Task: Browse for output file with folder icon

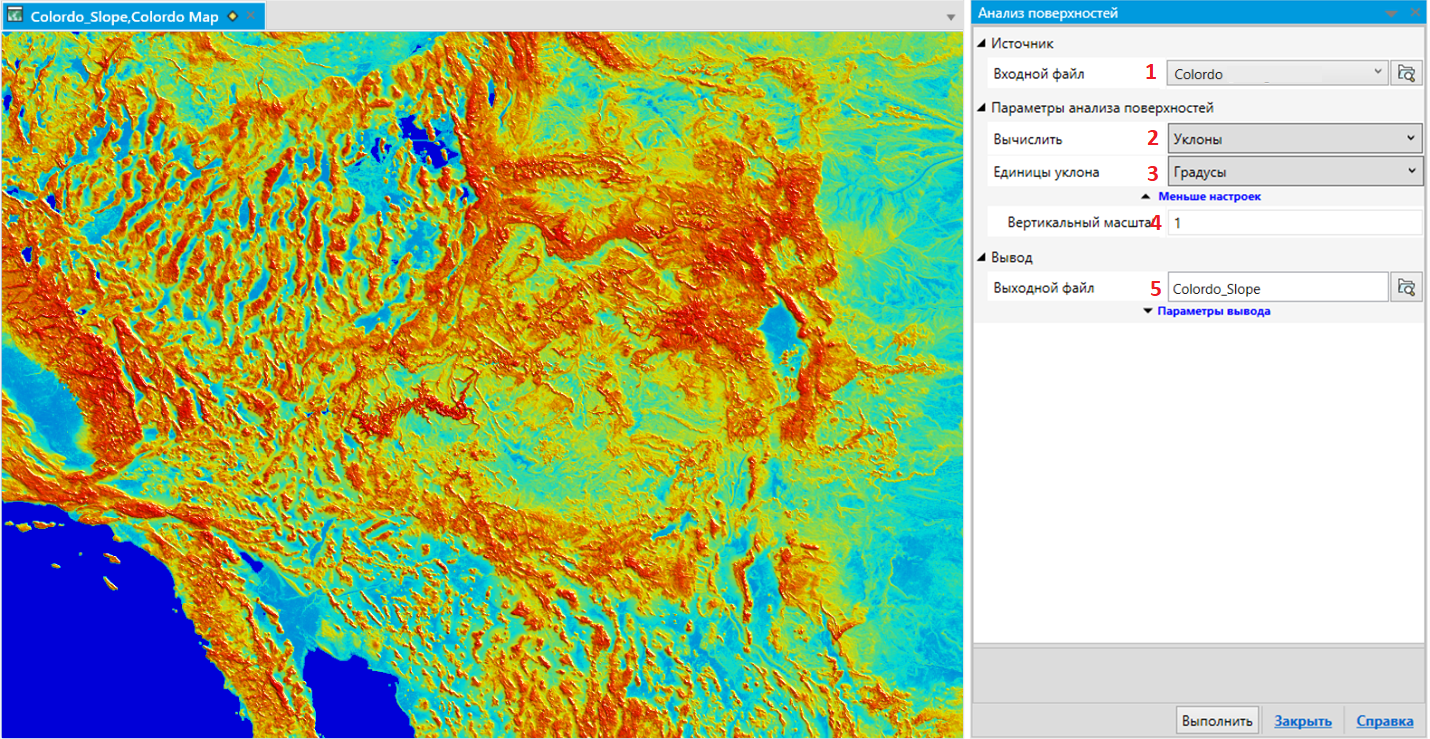Action: pyautogui.click(x=1406, y=288)
